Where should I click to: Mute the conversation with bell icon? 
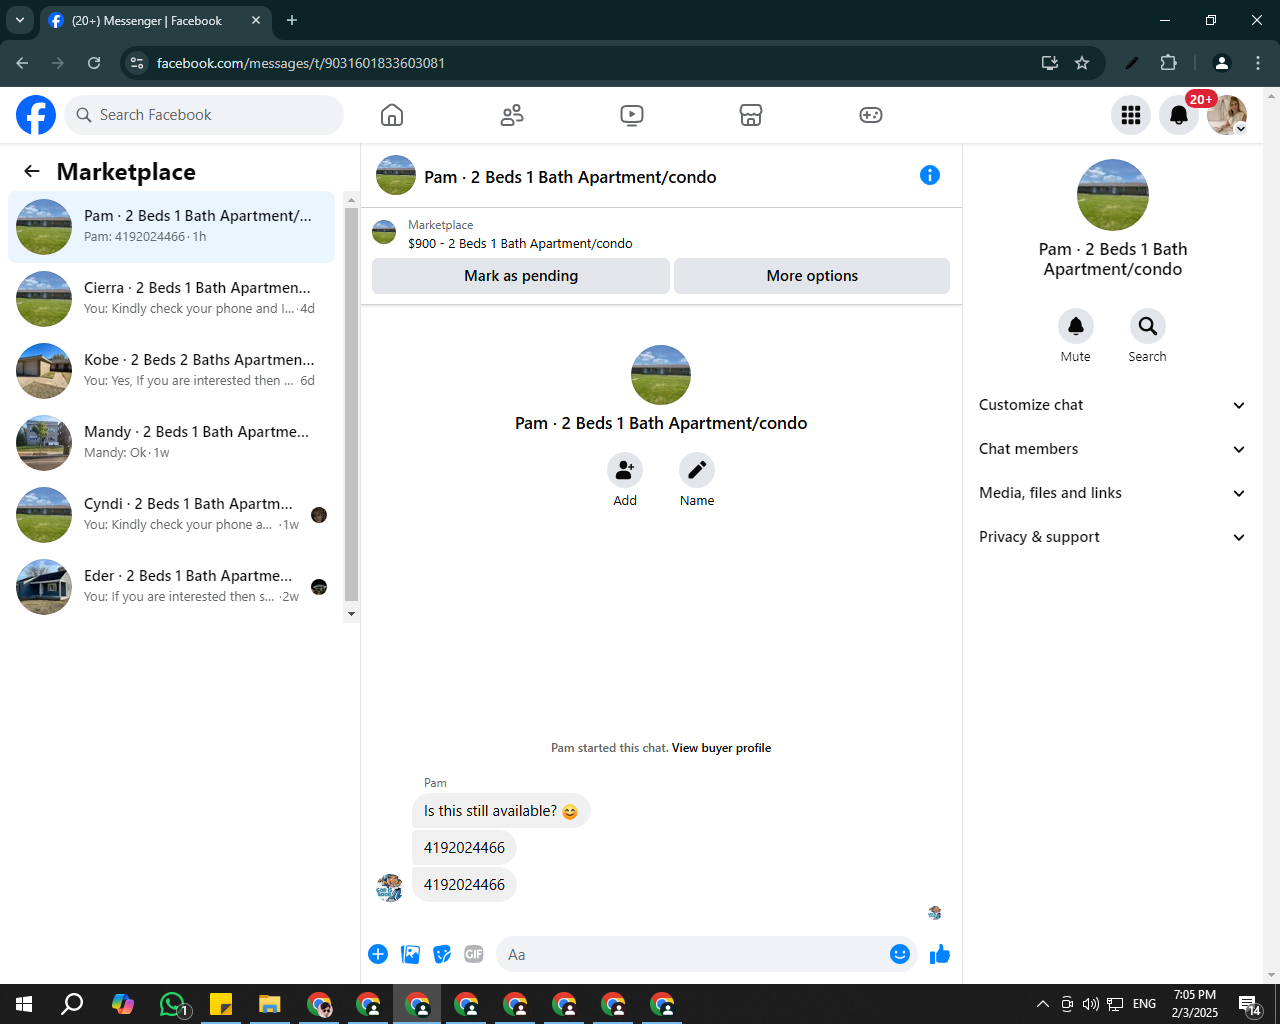(x=1076, y=326)
